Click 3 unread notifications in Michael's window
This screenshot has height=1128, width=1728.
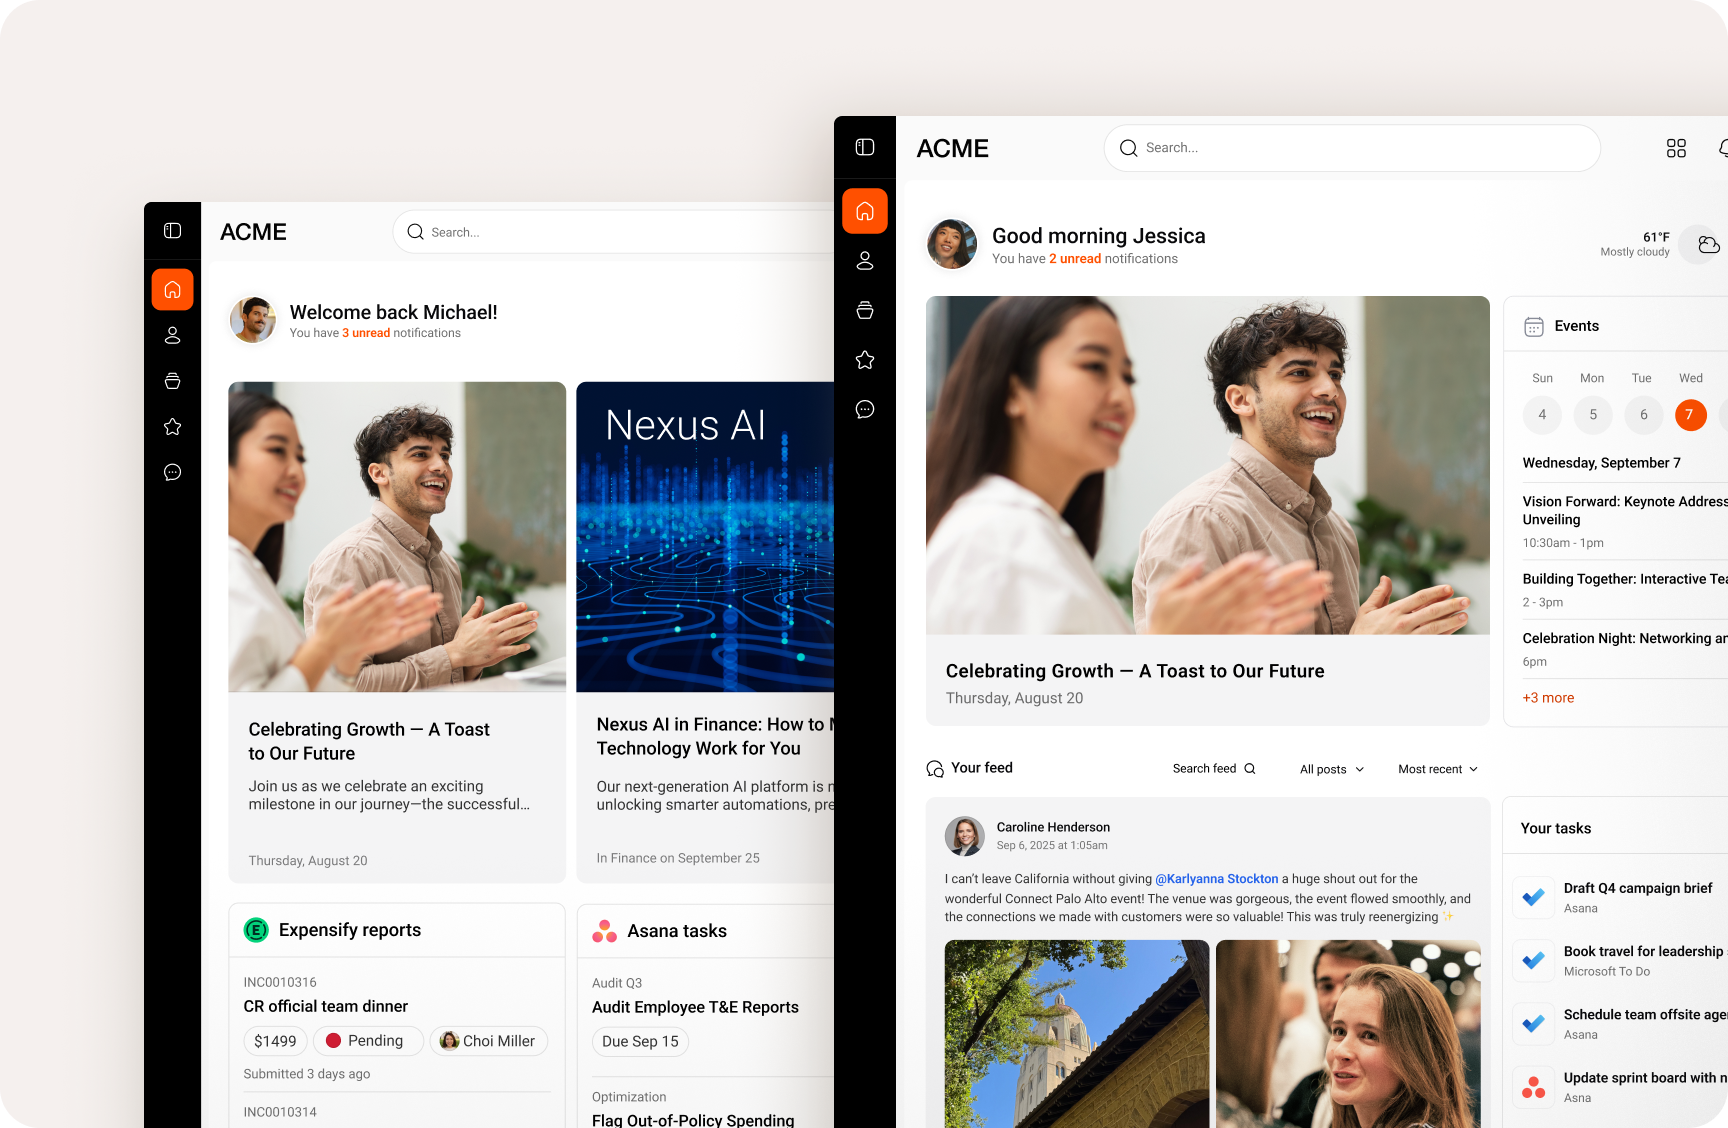pos(366,333)
